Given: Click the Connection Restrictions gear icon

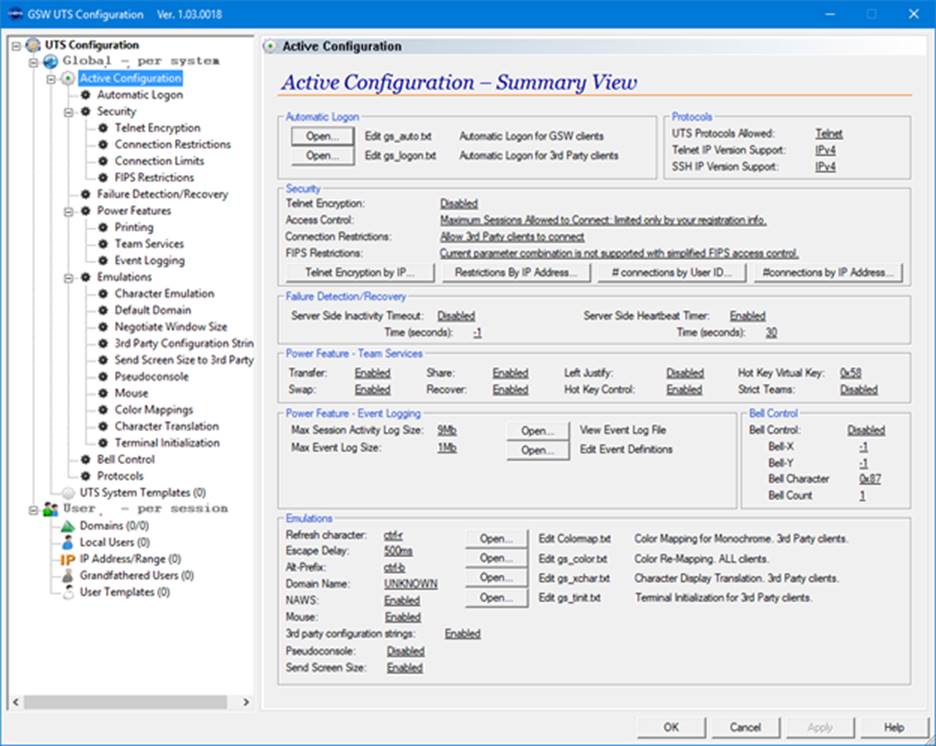Looking at the screenshot, I should tap(103, 144).
